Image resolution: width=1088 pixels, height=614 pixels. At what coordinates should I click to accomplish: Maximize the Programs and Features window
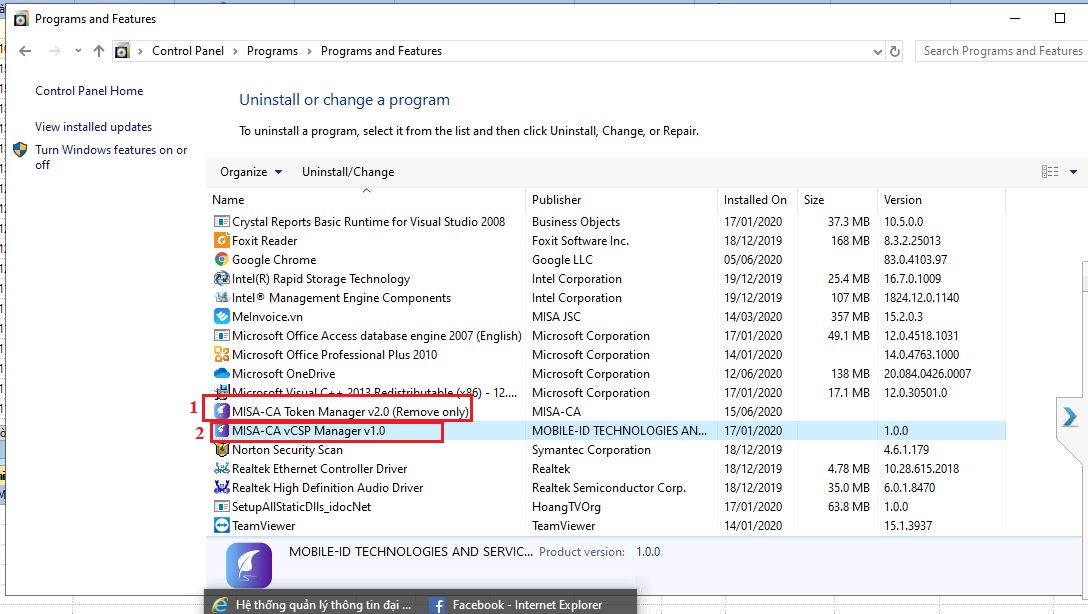click(1060, 18)
